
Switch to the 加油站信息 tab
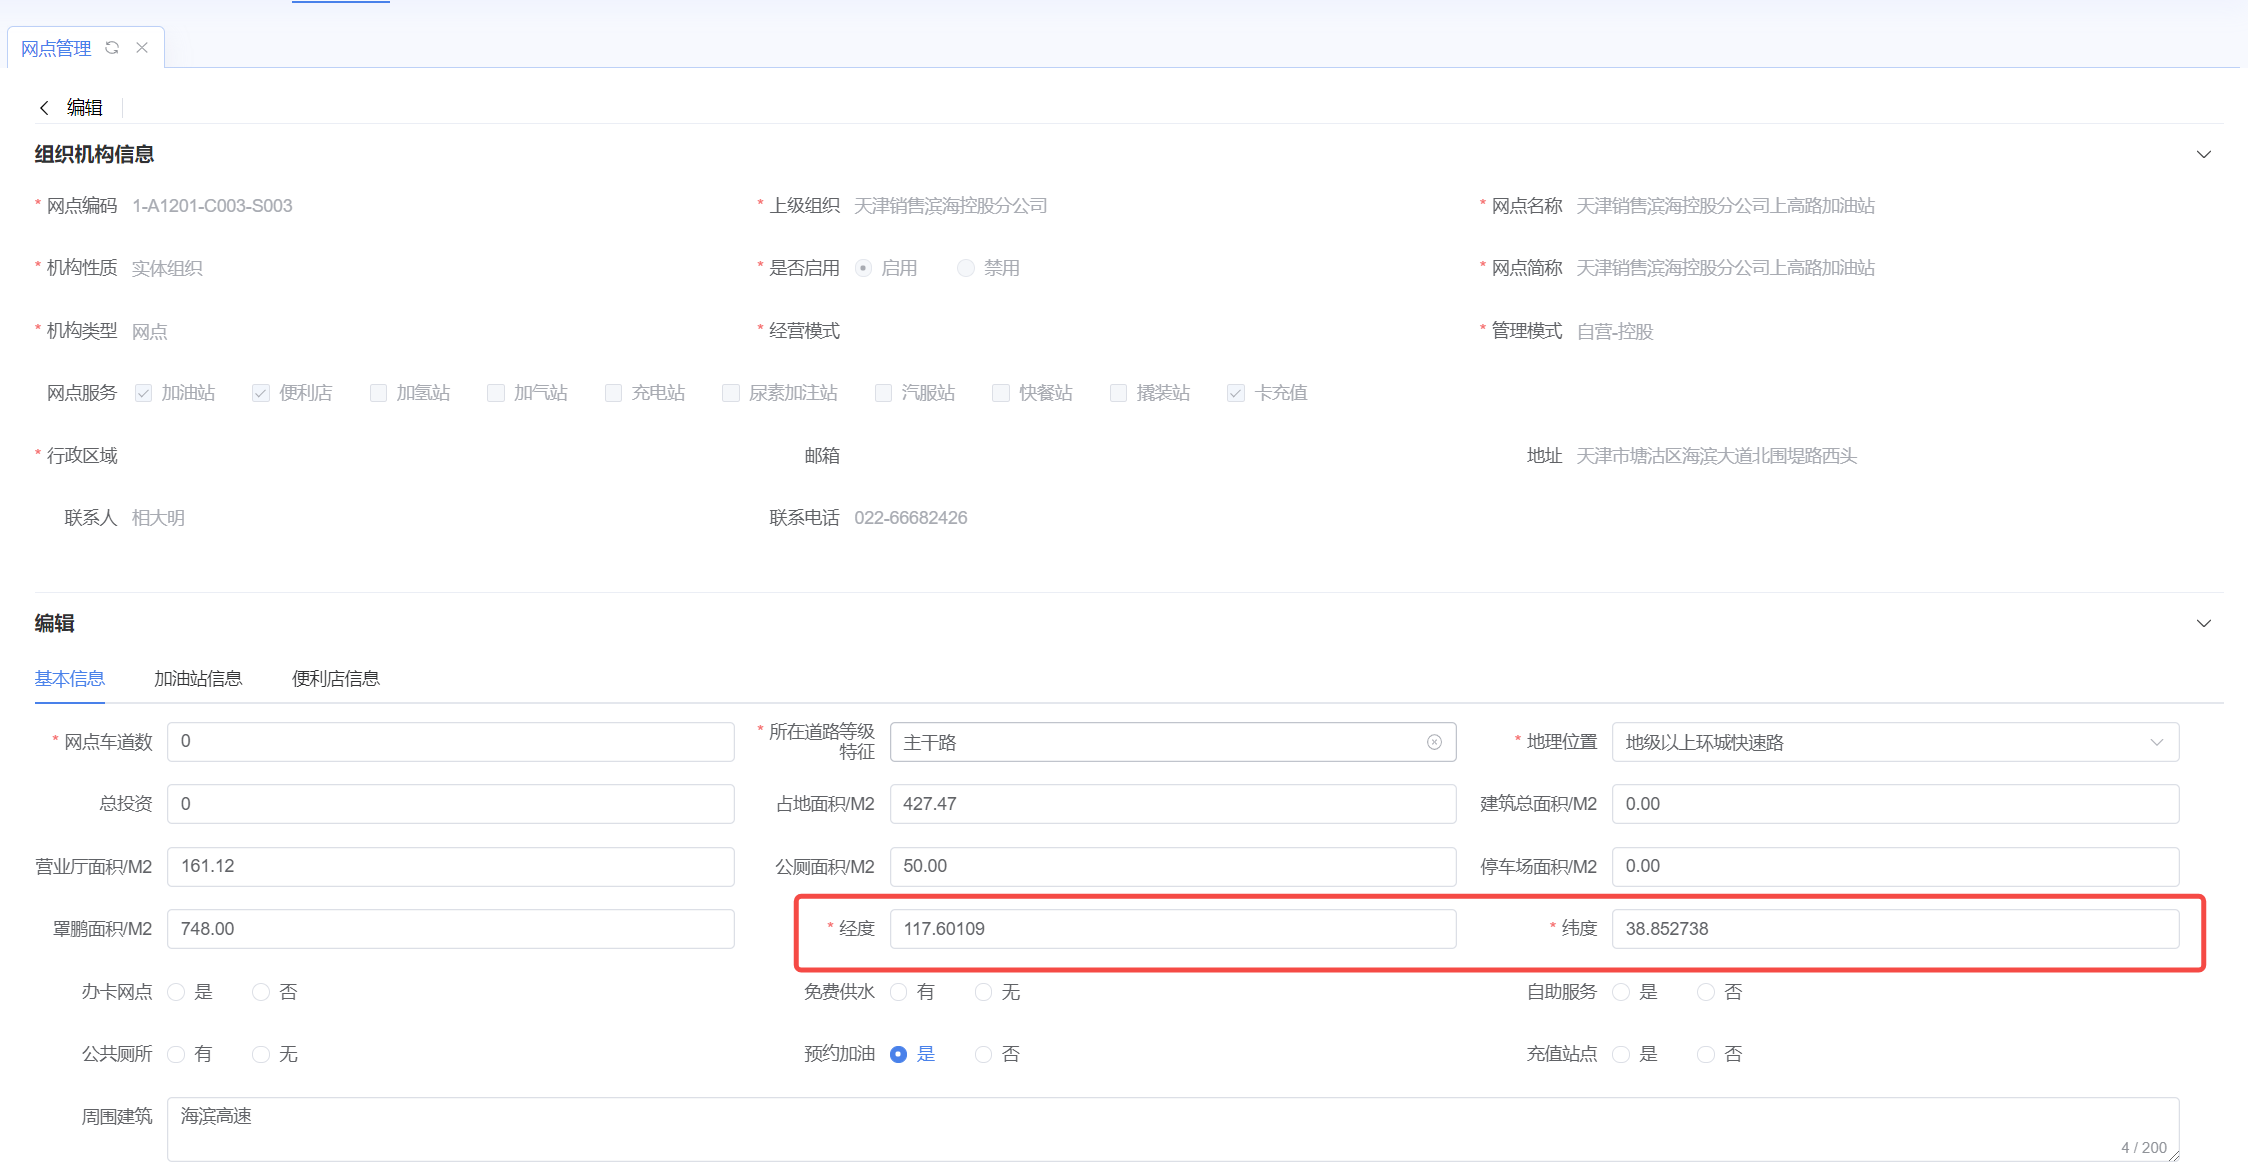point(198,679)
